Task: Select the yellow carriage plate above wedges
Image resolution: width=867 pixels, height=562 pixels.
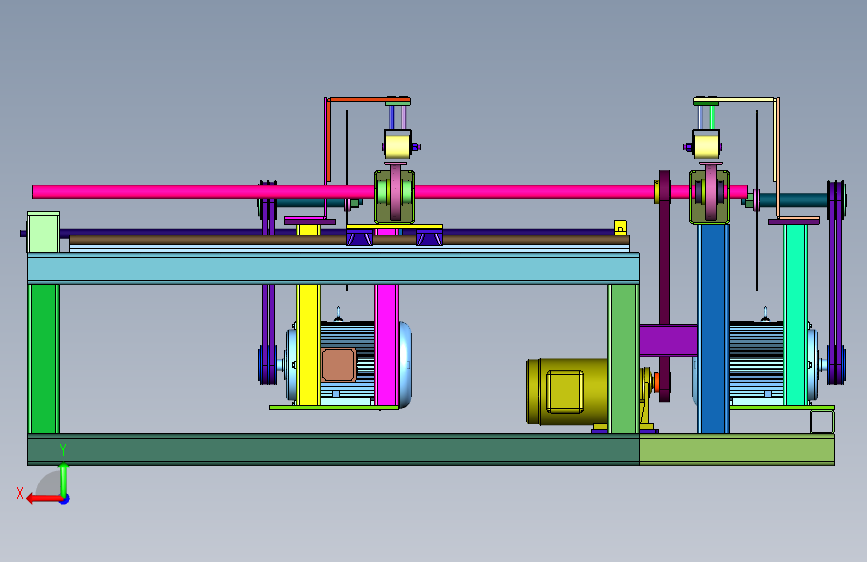Action: pyautogui.click(x=394, y=227)
